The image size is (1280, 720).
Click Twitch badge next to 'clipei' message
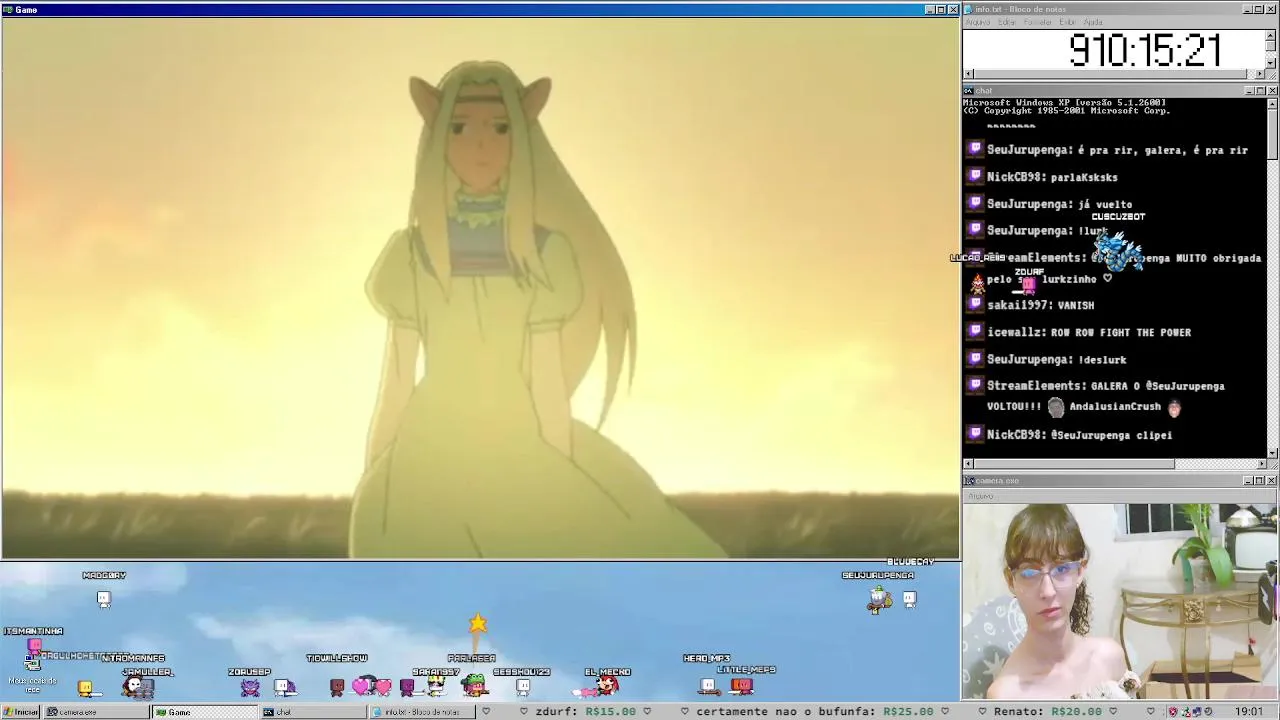[975, 434]
